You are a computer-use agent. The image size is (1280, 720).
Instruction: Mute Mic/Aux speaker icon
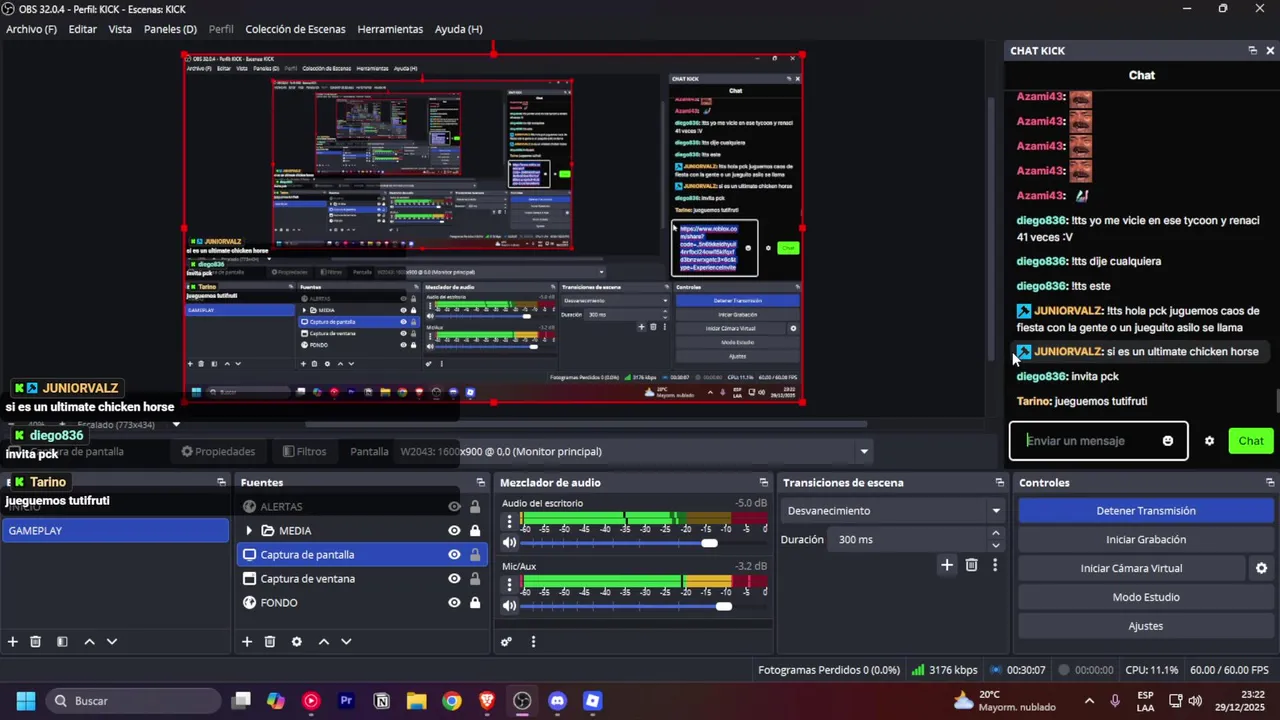(510, 606)
